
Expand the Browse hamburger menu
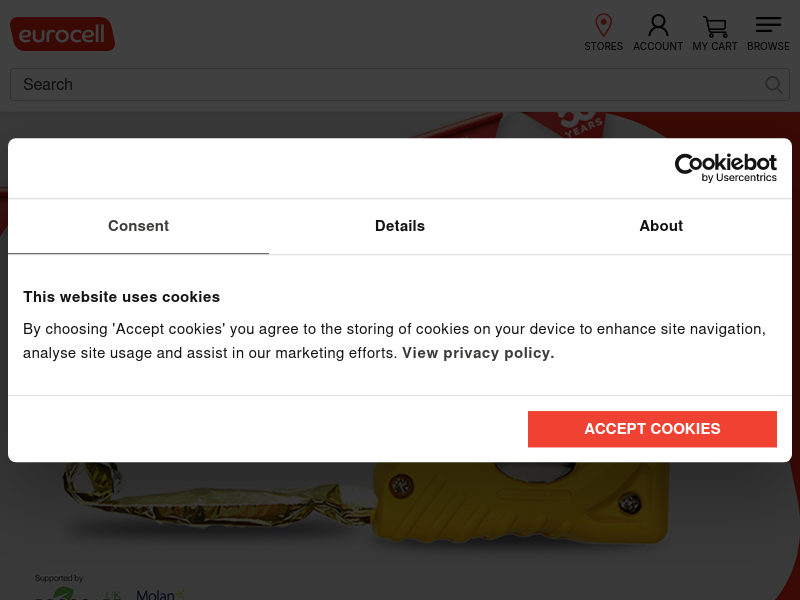click(x=768, y=25)
